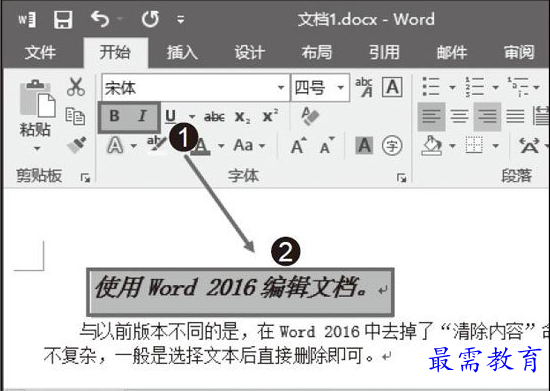Click the heading 使用 Word 2016 编辑文档

point(232,288)
